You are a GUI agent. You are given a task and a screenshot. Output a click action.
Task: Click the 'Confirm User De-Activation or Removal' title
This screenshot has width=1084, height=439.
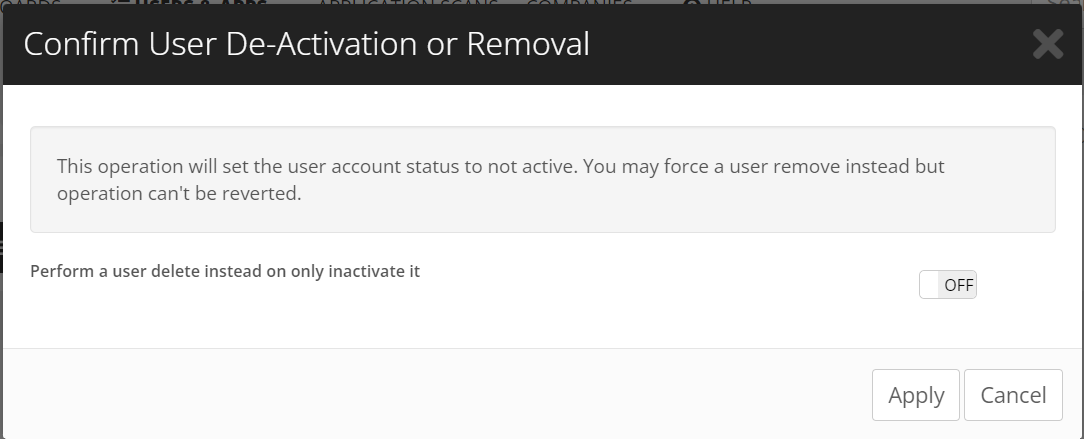tap(306, 44)
